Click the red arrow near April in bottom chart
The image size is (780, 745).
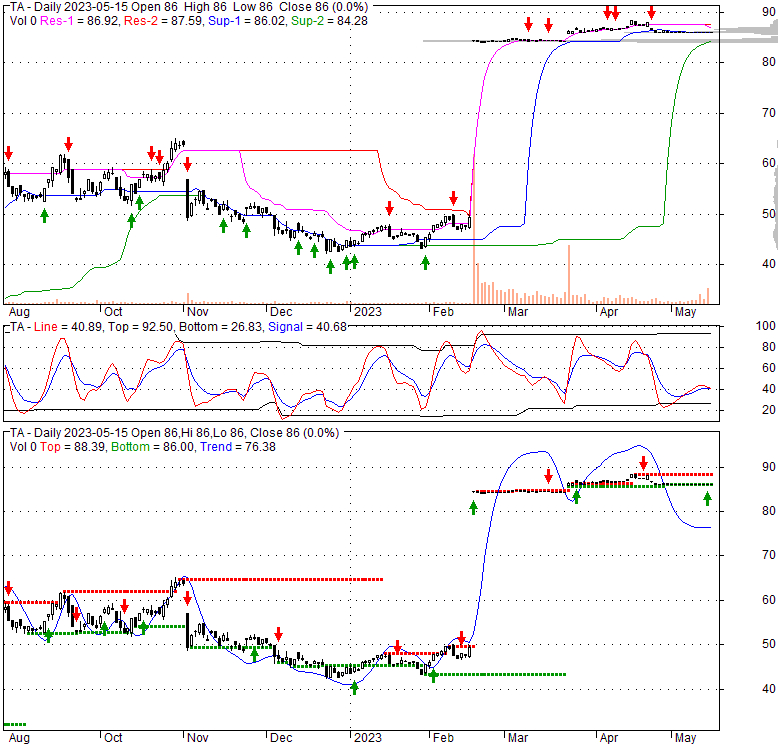[x=643, y=462]
